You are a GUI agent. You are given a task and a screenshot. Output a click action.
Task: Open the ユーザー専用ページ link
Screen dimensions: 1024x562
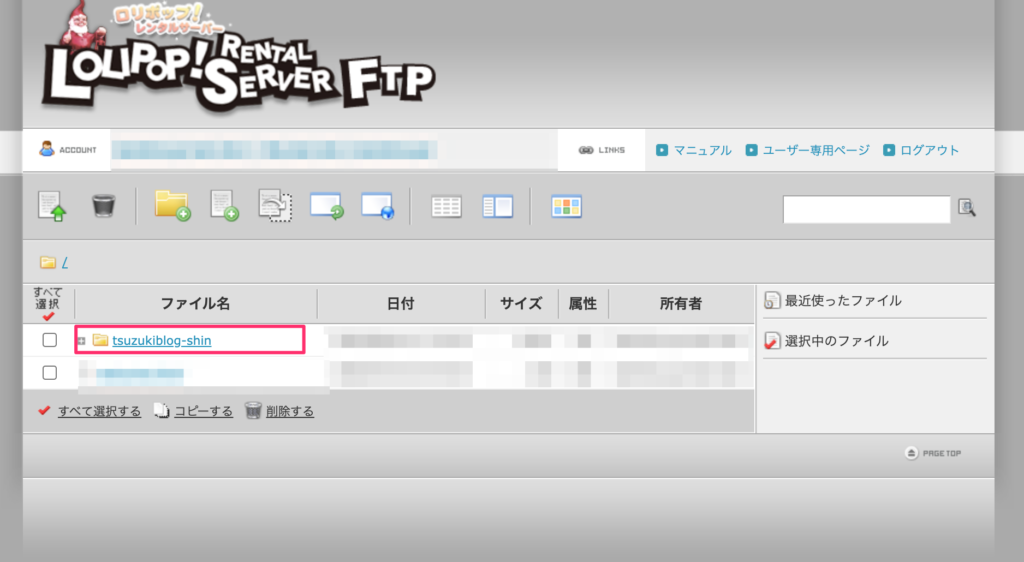[816, 150]
